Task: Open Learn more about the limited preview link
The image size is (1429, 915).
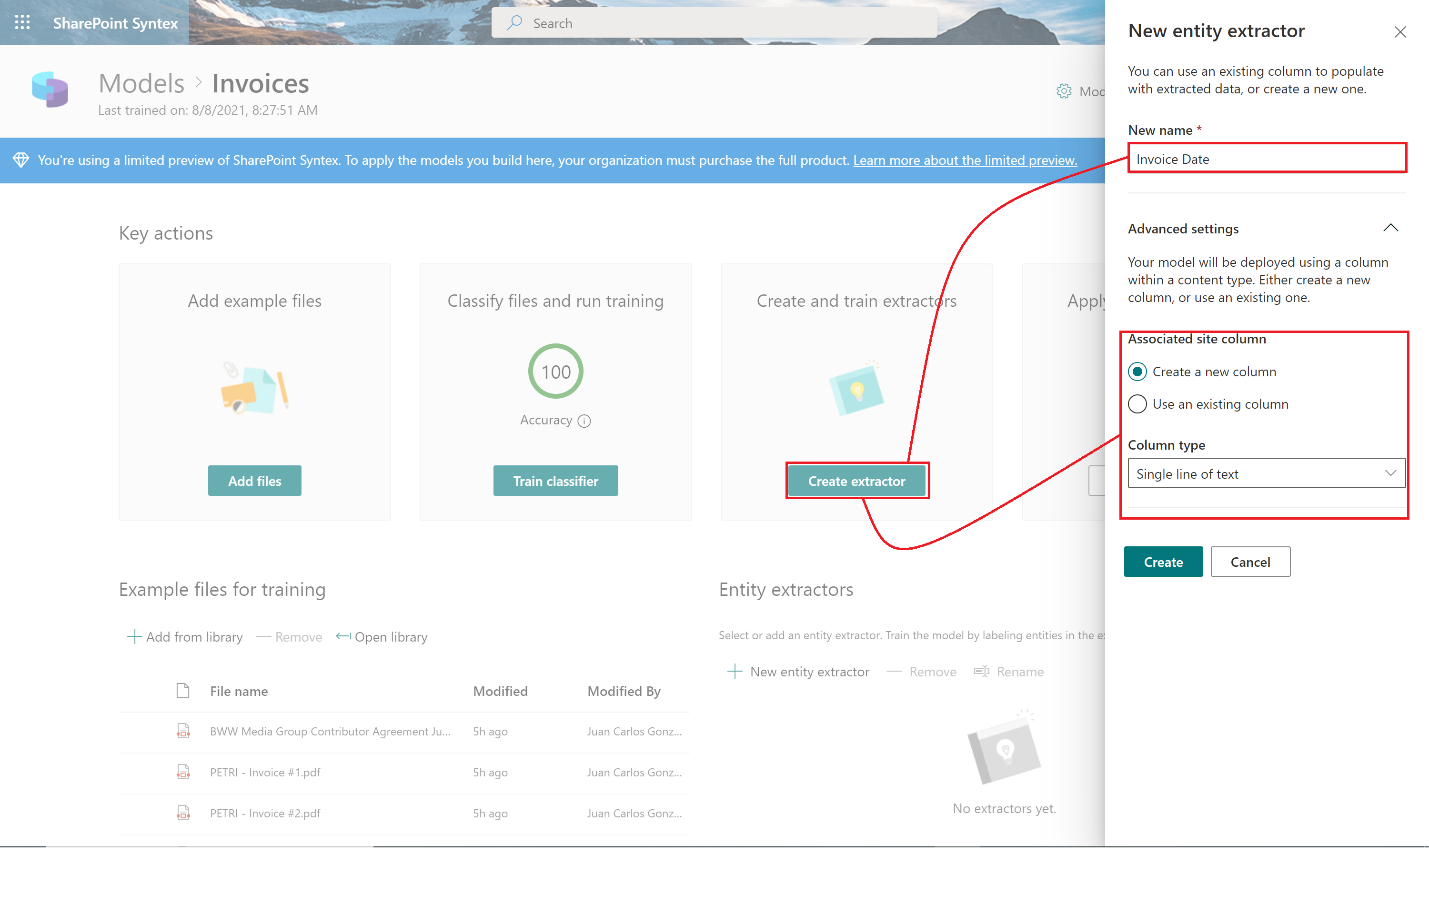Action: (964, 160)
